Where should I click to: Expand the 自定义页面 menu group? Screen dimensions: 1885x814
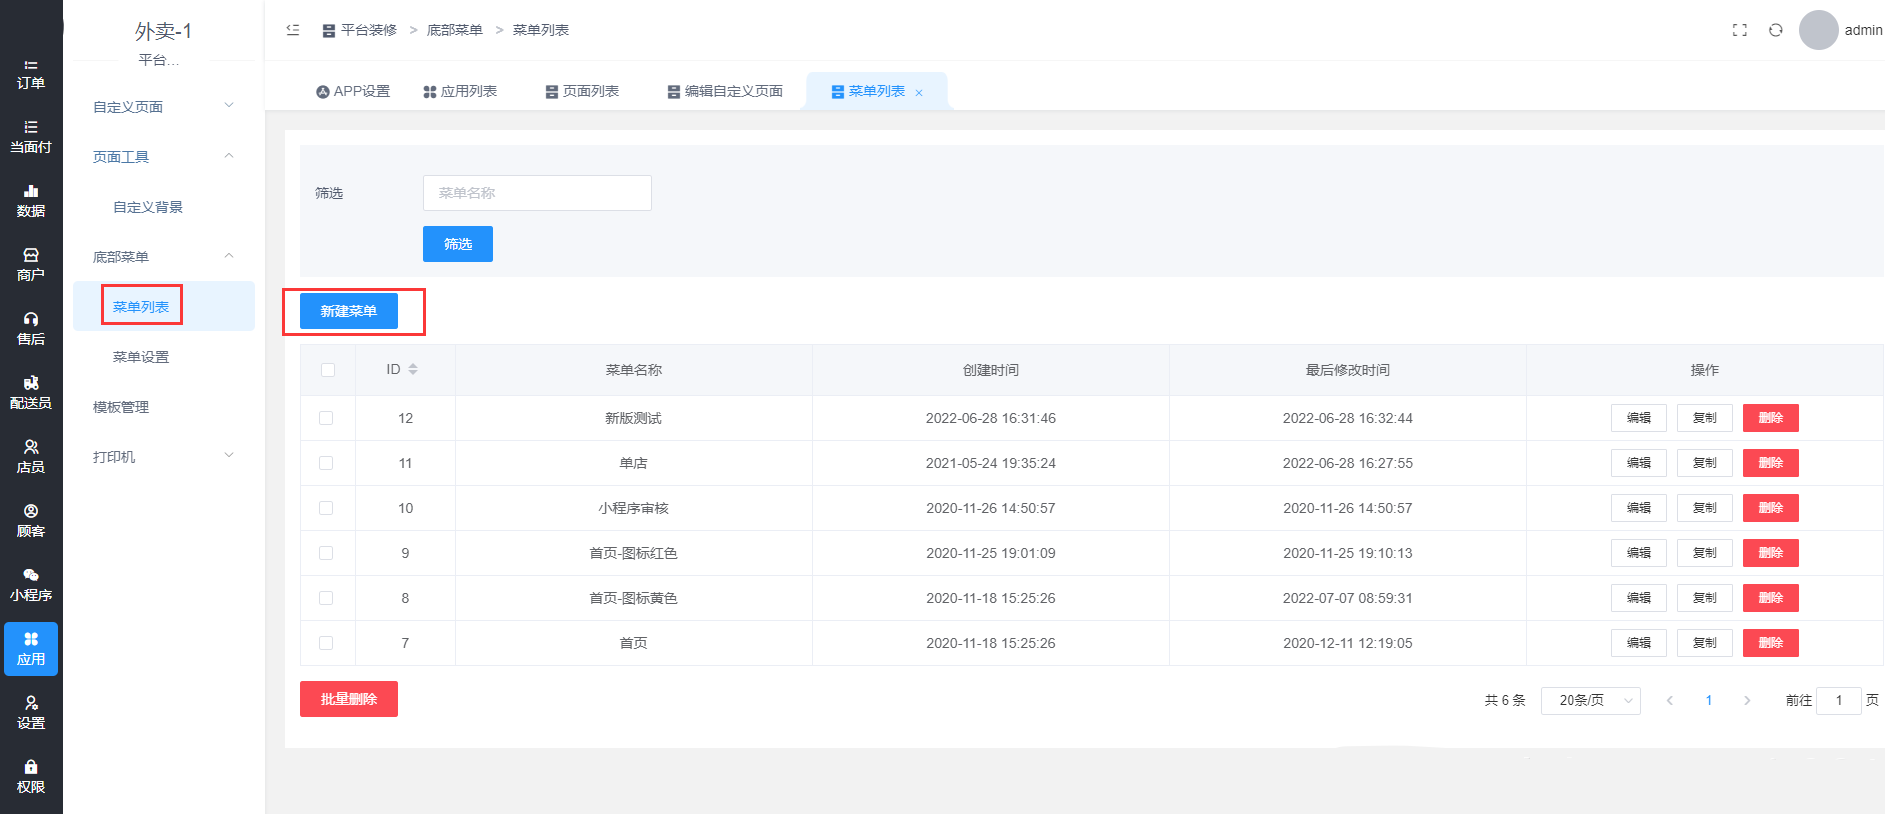point(163,107)
